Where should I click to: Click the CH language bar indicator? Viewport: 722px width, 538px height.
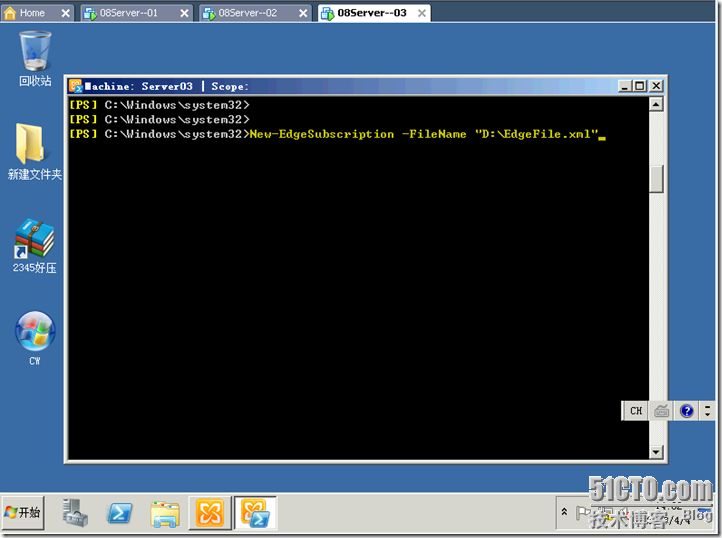coord(636,410)
